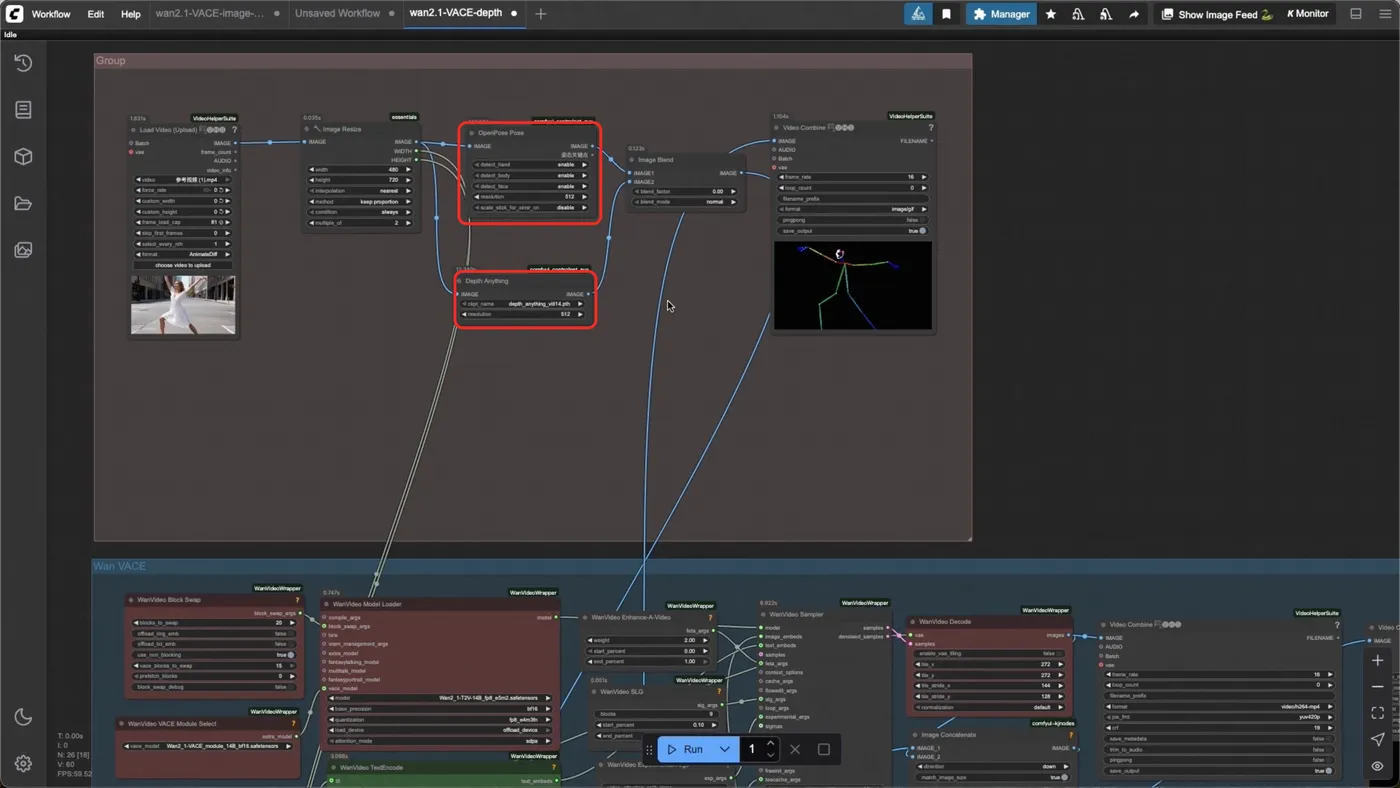
Task: Open the Workflow menu
Action: tap(51, 14)
